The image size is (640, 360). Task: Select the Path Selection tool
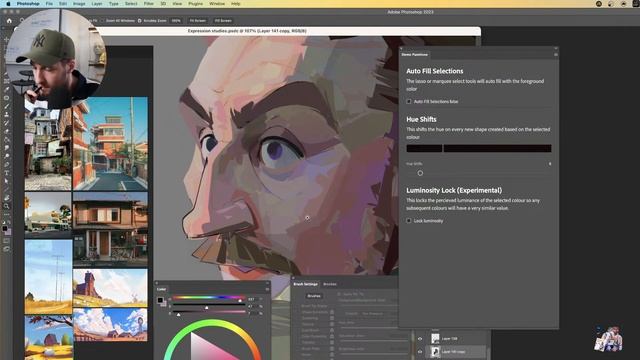(7, 181)
